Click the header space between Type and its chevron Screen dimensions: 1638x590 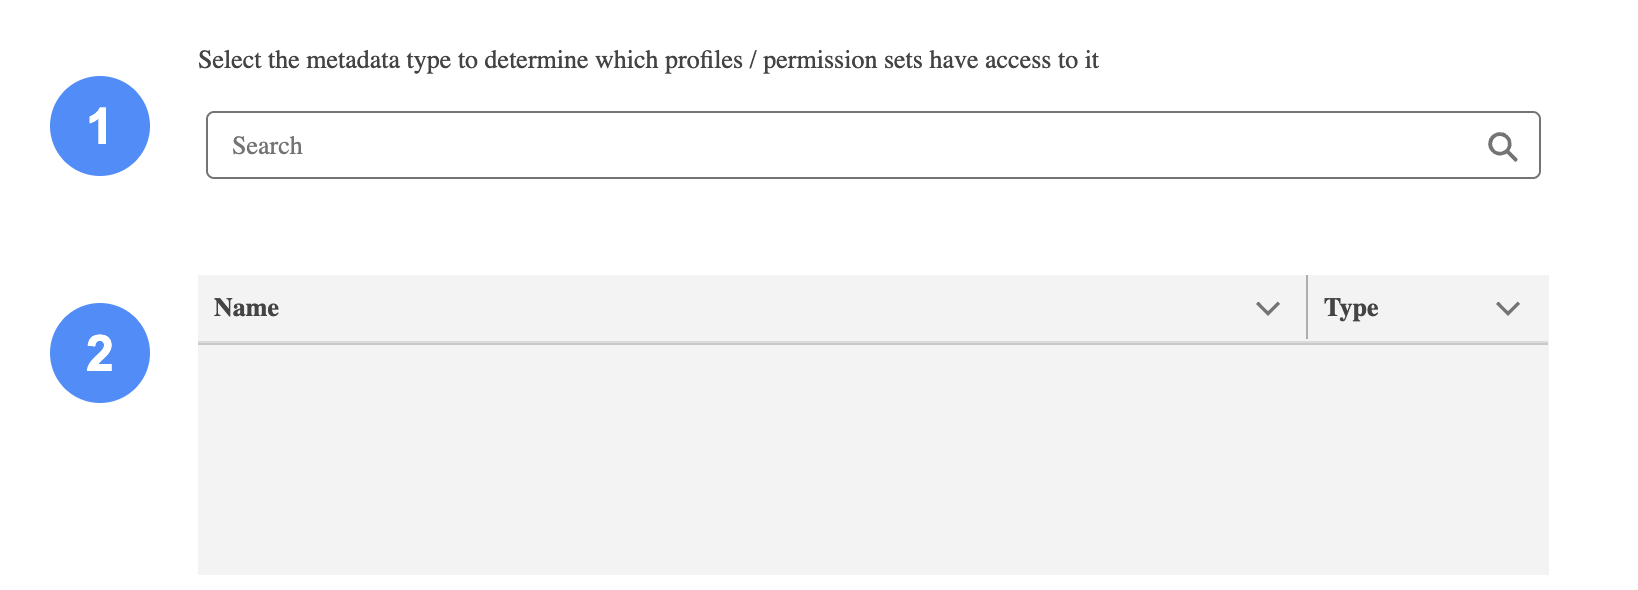1435,308
